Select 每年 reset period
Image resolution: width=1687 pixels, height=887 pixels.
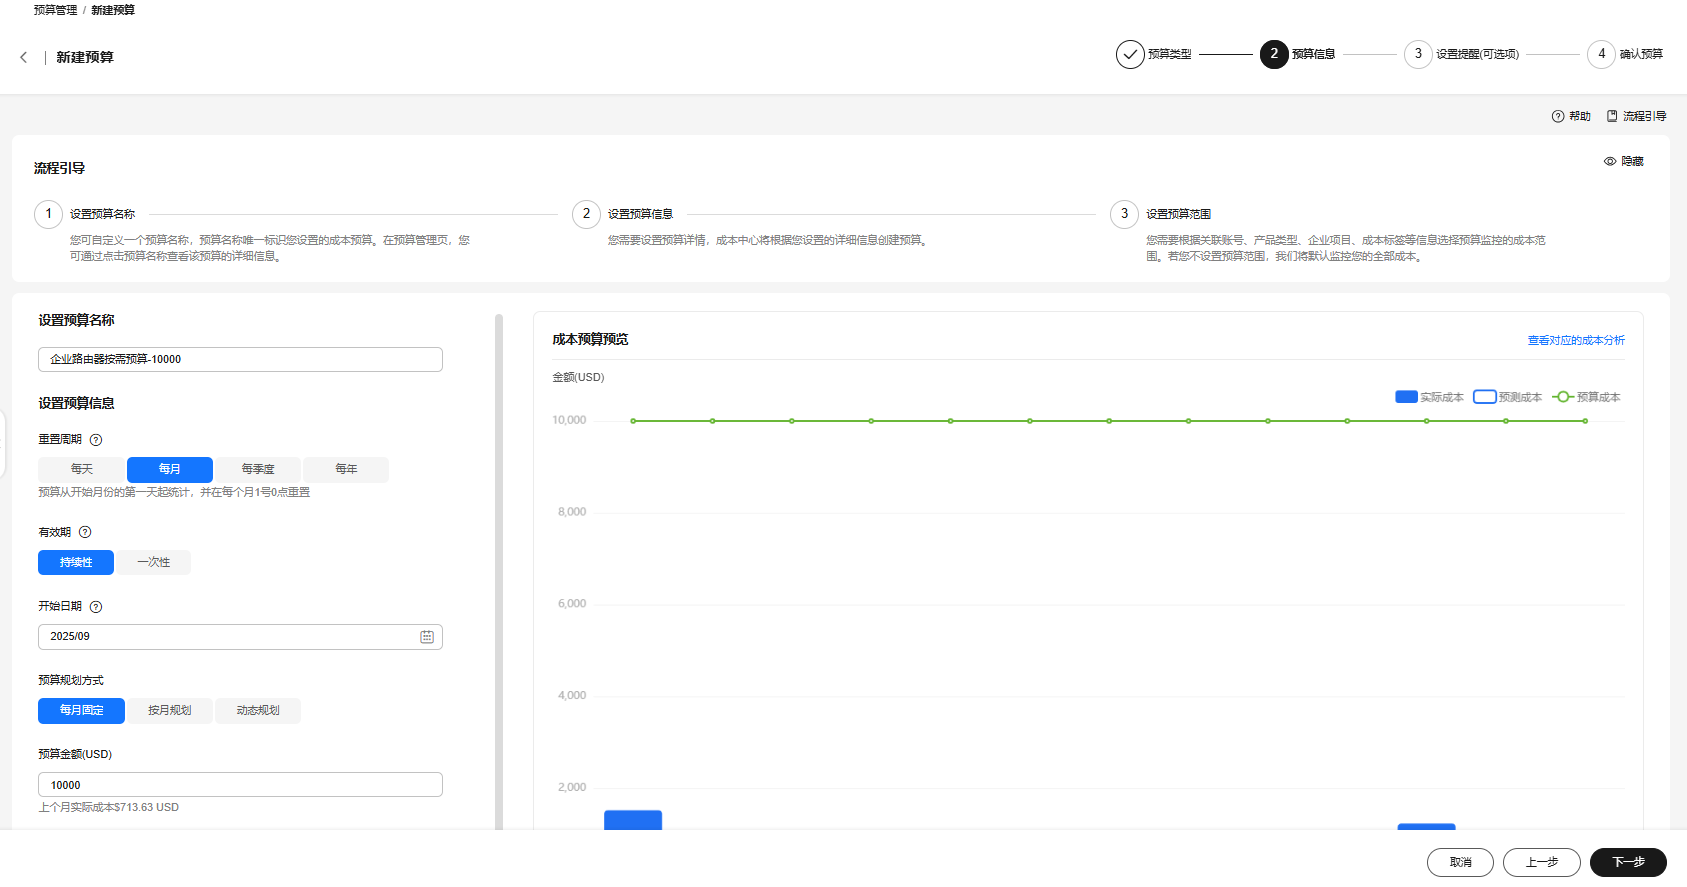[x=346, y=470]
